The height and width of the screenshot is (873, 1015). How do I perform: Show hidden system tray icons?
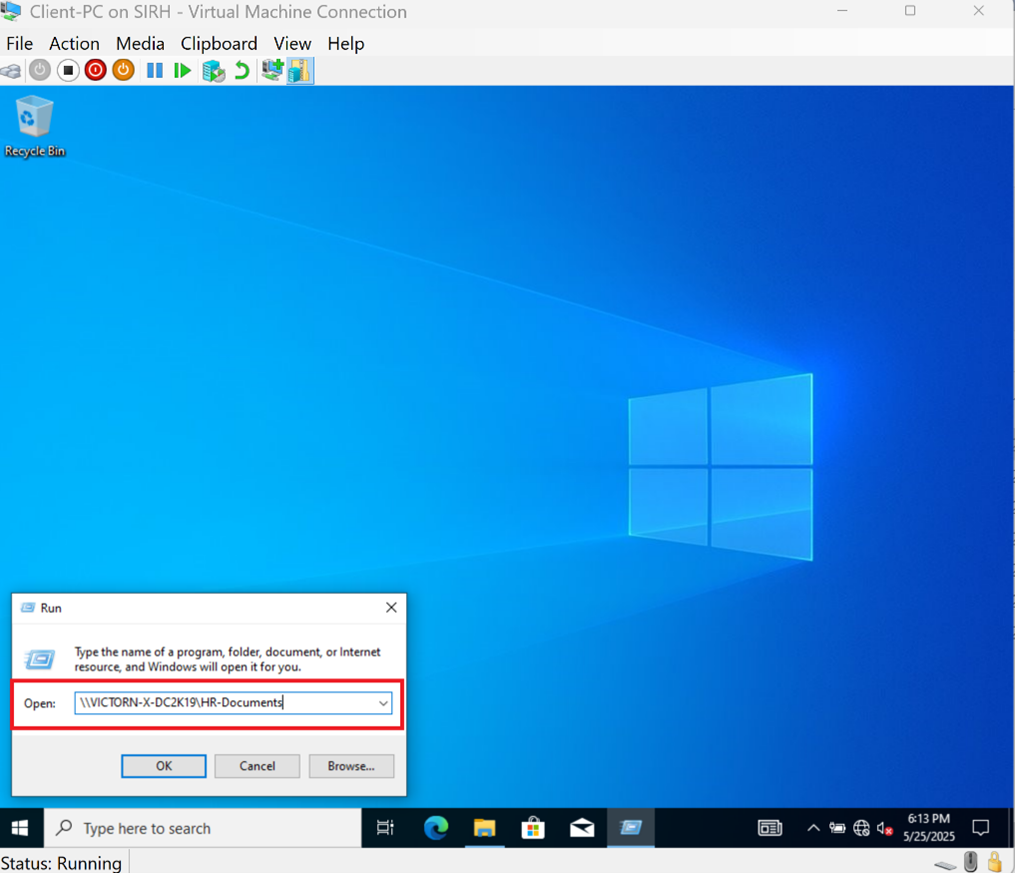tap(813, 828)
